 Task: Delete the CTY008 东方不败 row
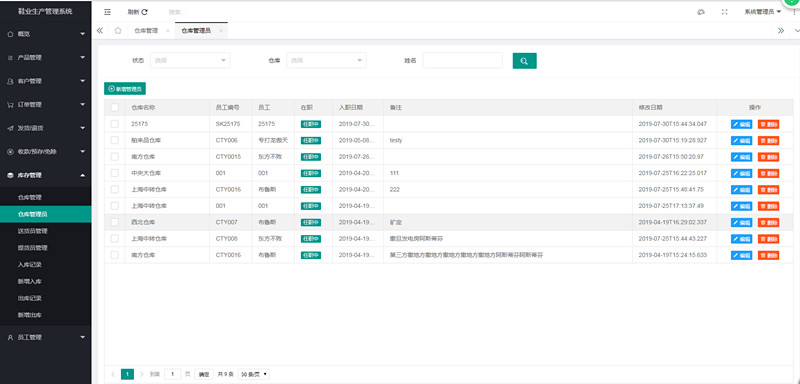(x=768, y=239)
